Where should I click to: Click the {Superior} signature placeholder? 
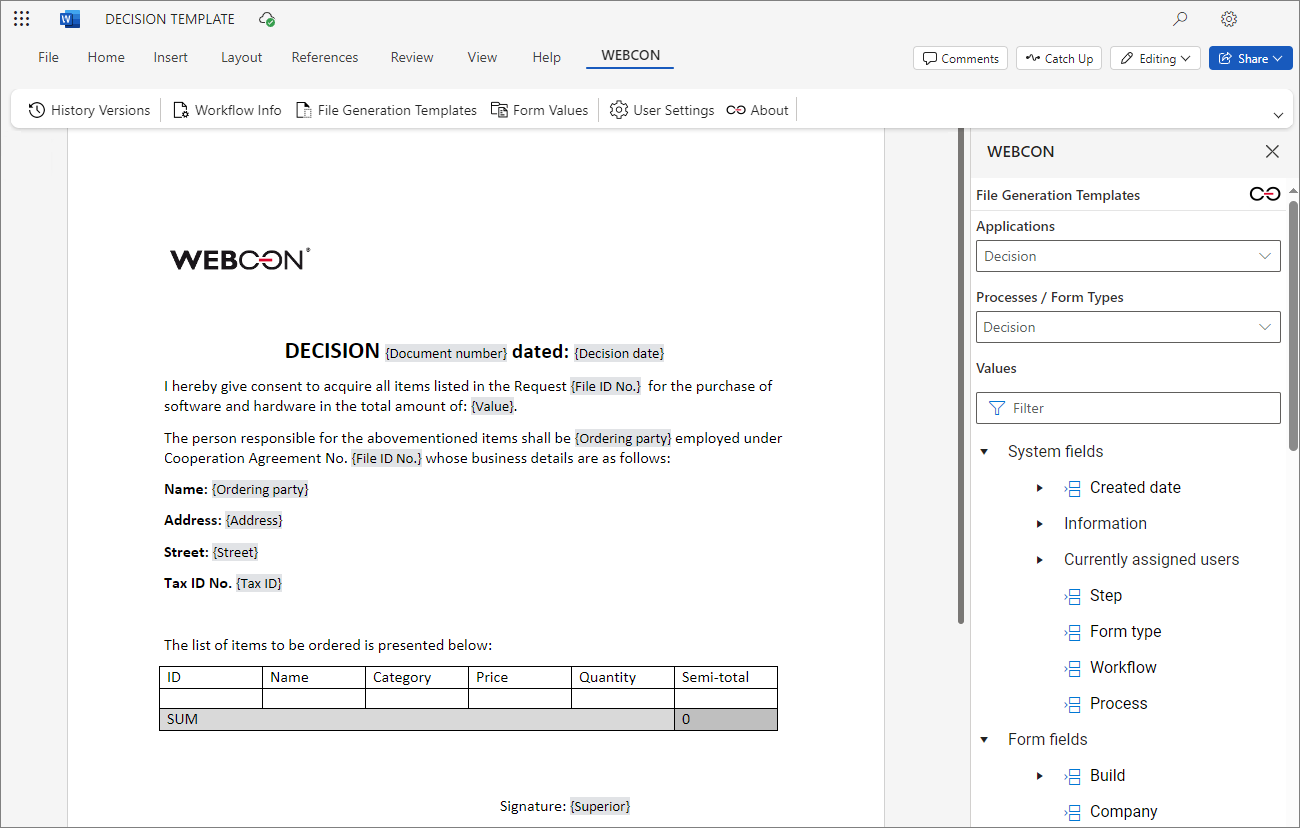click(600, 806)
